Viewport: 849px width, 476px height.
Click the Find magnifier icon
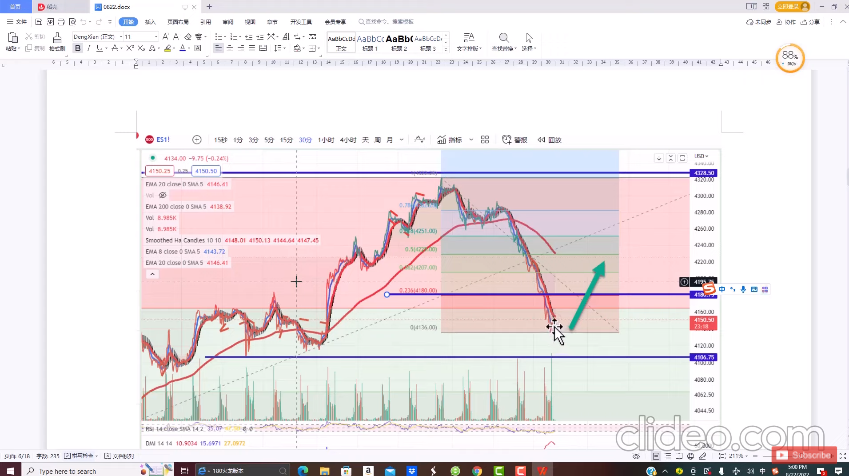504,37
